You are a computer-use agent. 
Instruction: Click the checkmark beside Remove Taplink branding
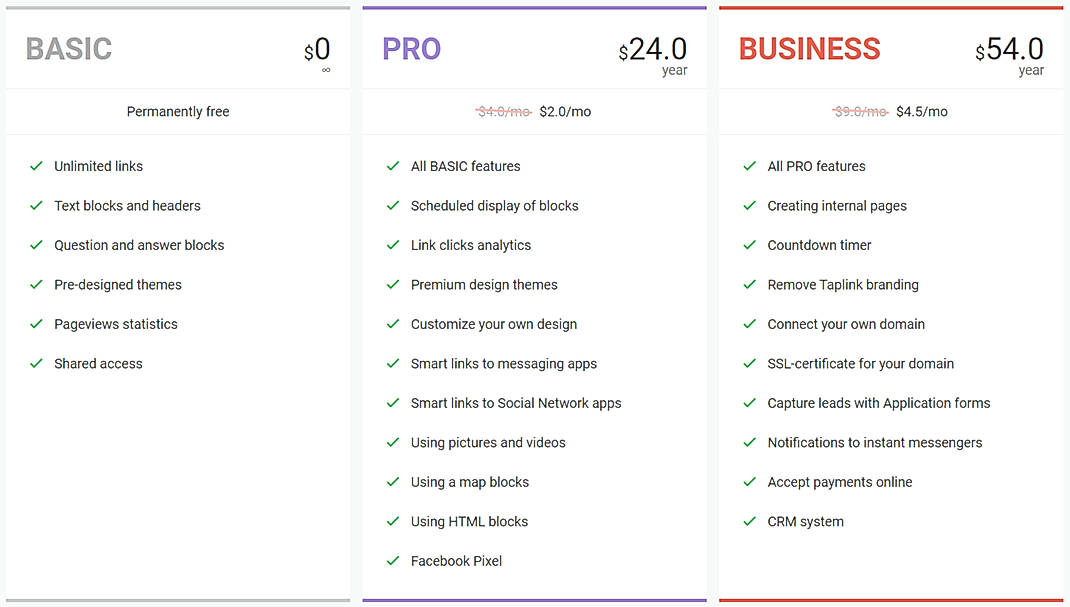point(749,284)
